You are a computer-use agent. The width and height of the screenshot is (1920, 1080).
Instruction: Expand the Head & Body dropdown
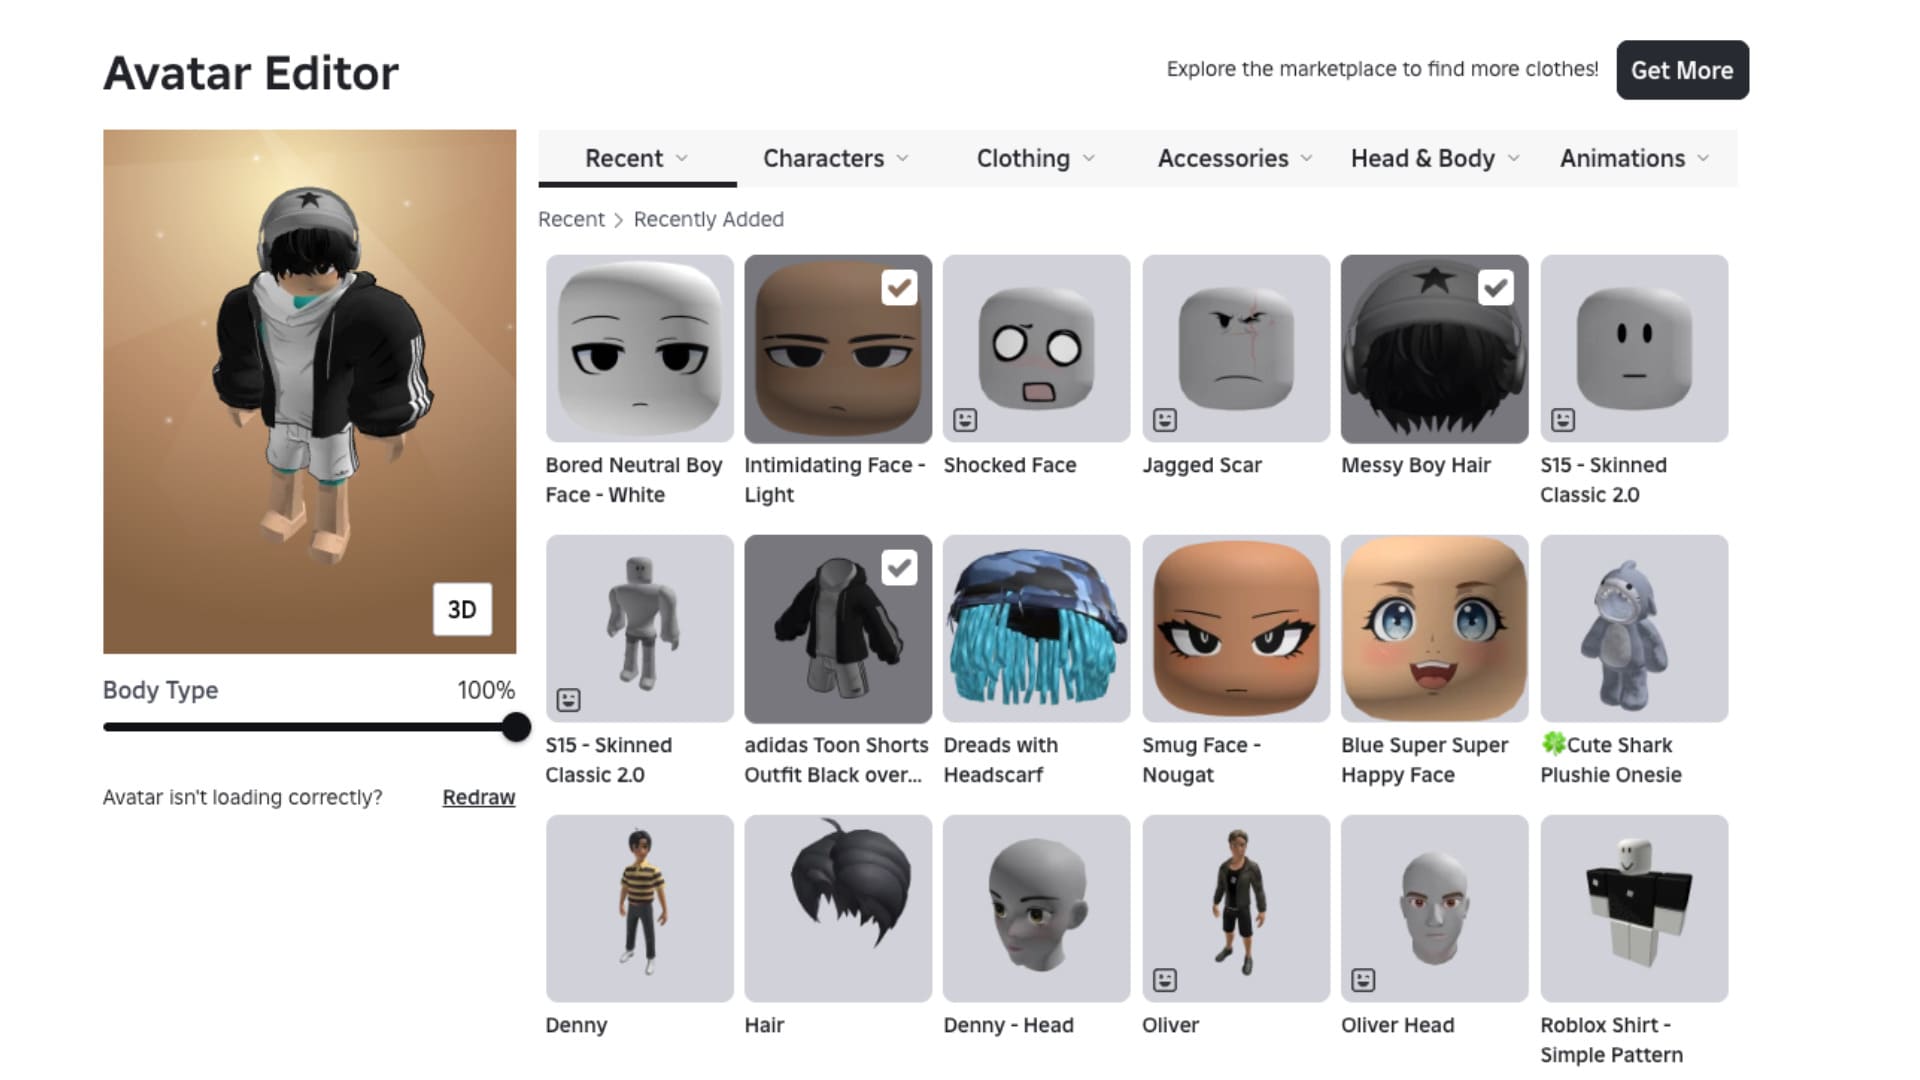(x=1433, y=158)
